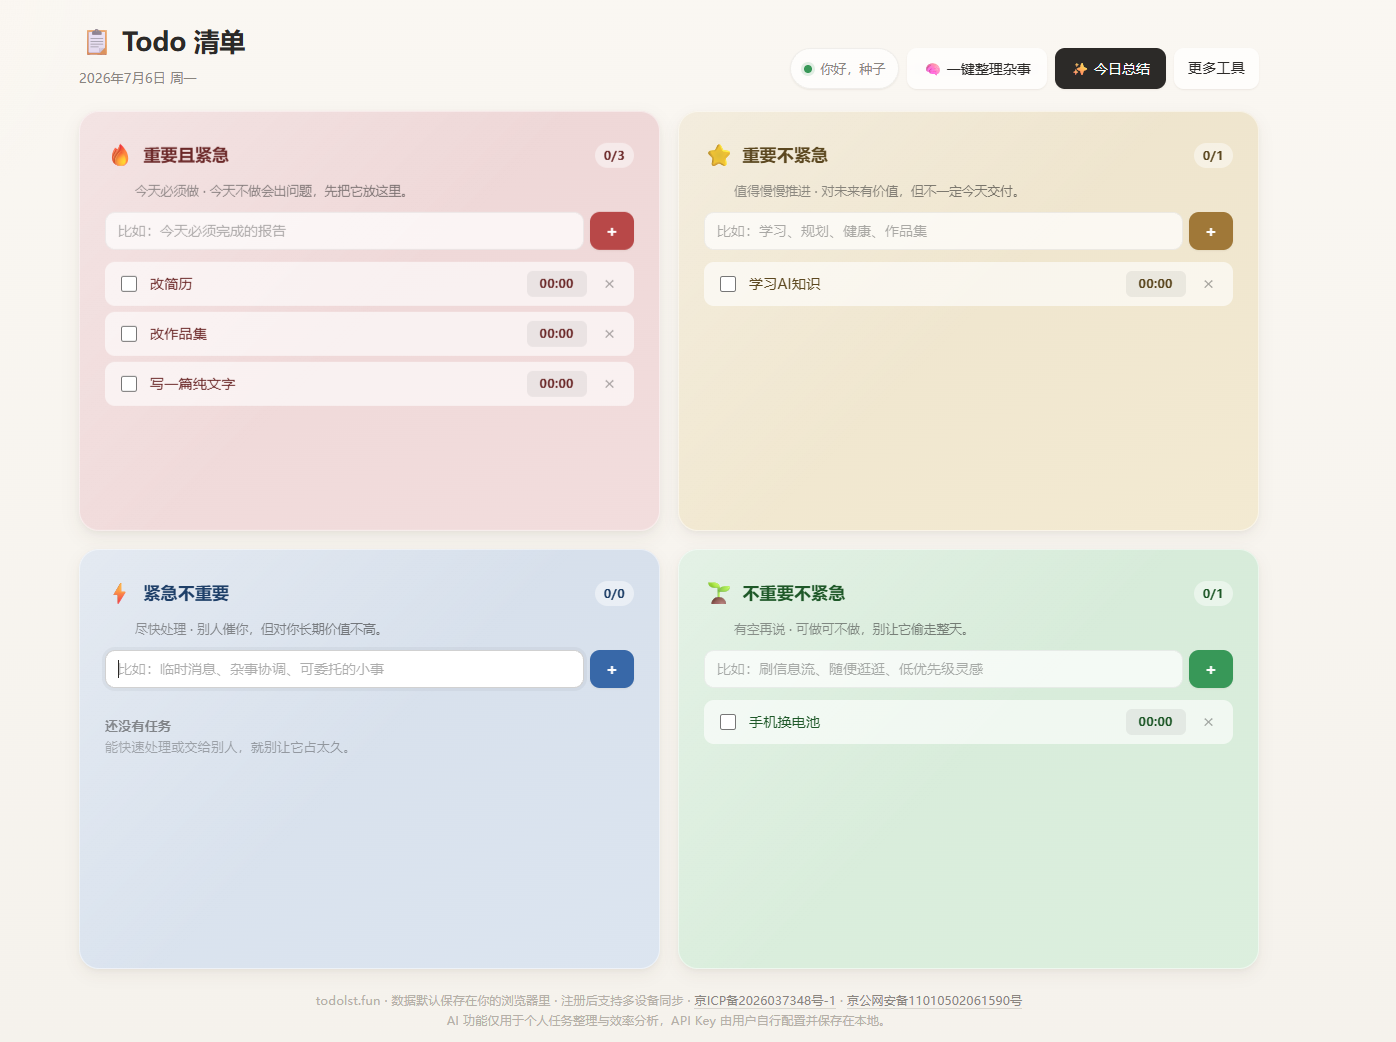Mark 改作品集 as done
The image size is (1396, 1042).
tap(129, 334)
